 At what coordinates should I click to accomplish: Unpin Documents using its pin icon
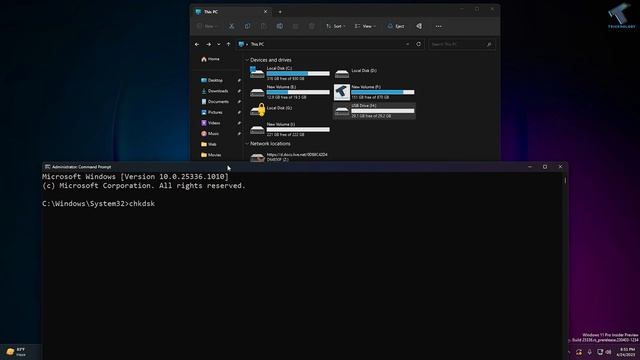tap(239, 102)
